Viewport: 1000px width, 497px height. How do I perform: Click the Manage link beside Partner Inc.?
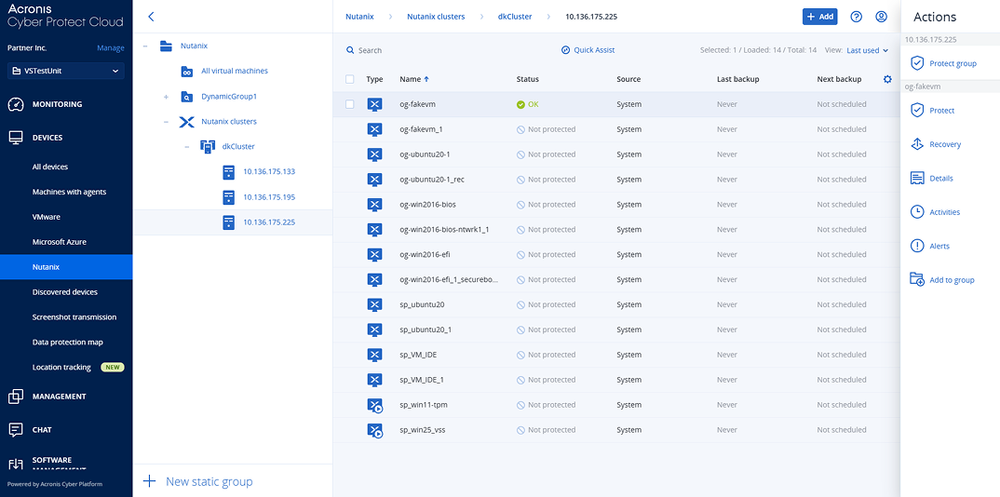point(110,48)
